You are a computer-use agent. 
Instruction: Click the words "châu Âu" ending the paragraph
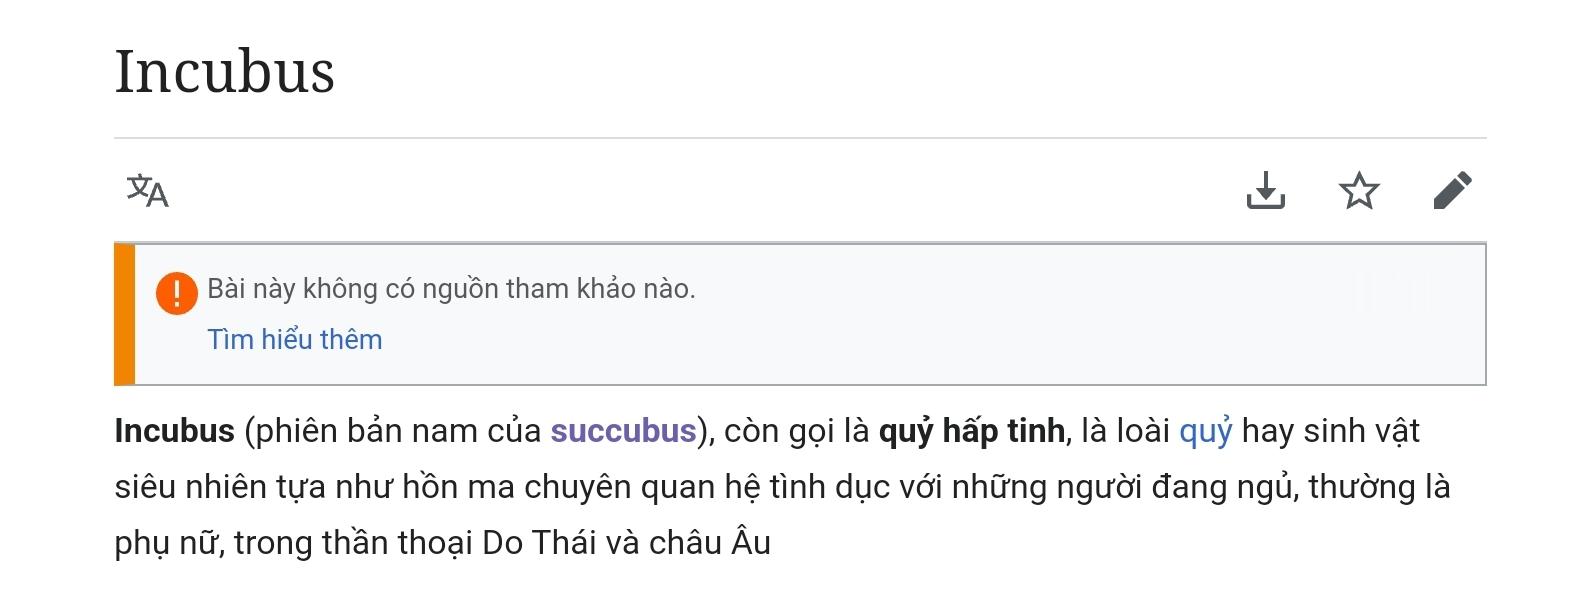[709, 543]
